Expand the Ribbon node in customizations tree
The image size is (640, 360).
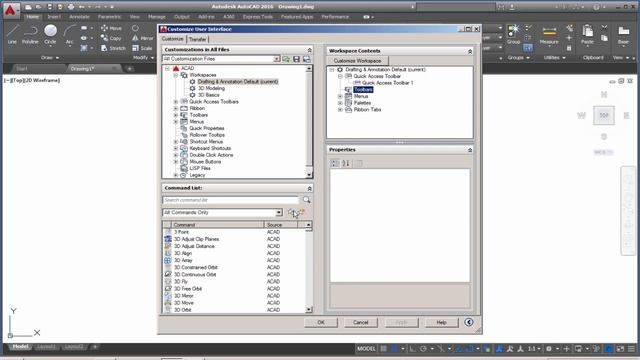(x=176, y=109)
